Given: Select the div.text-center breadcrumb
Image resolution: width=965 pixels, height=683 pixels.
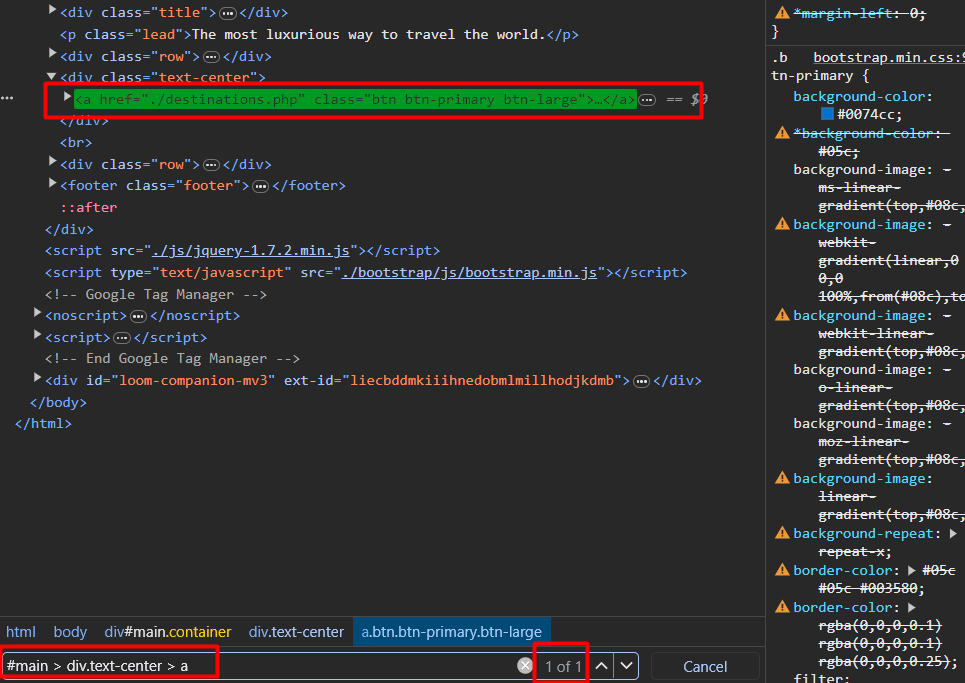Looking at the screenshot, I should pos(296,632).
